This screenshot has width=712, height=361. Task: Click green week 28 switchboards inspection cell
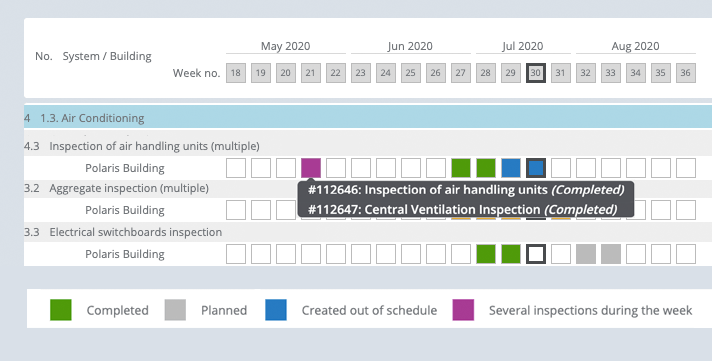(x=486, y=254)
